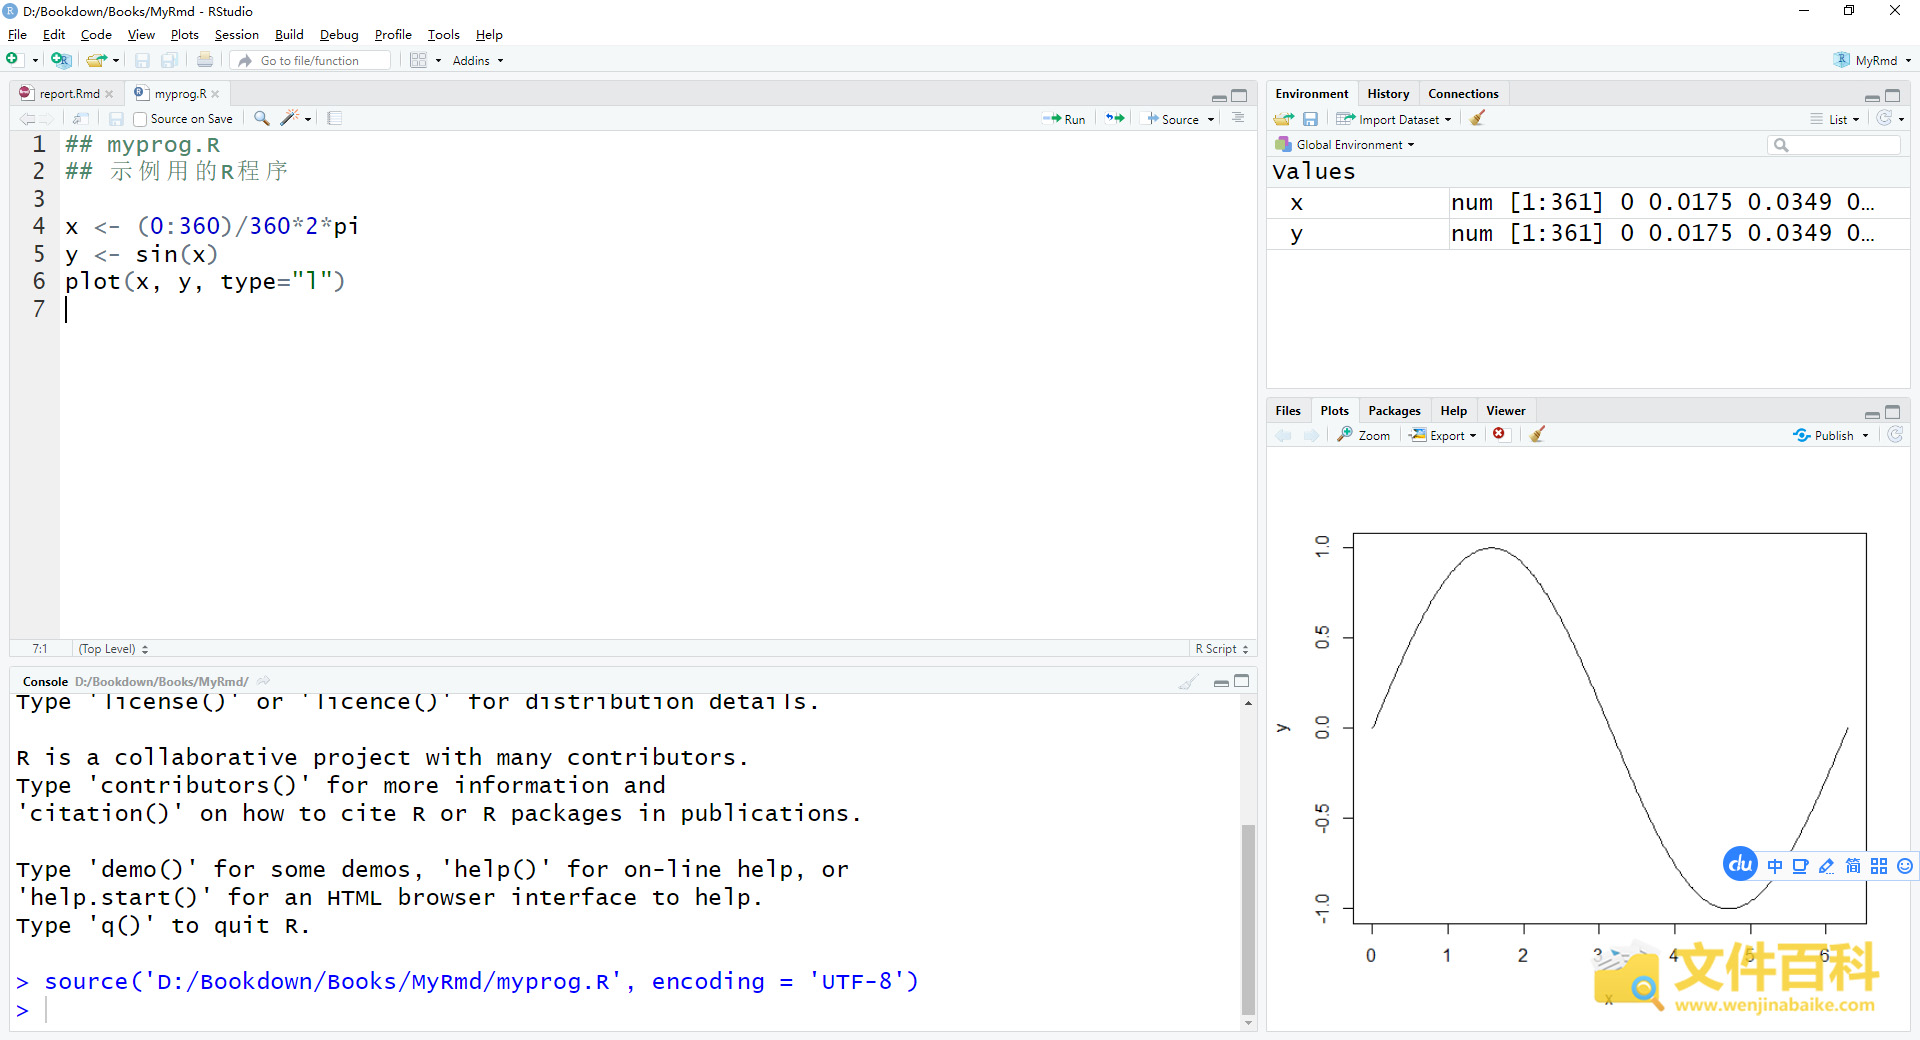1920x1040 pixels.
Task: Click the Open File folder icon
Action: coord(96,60)
